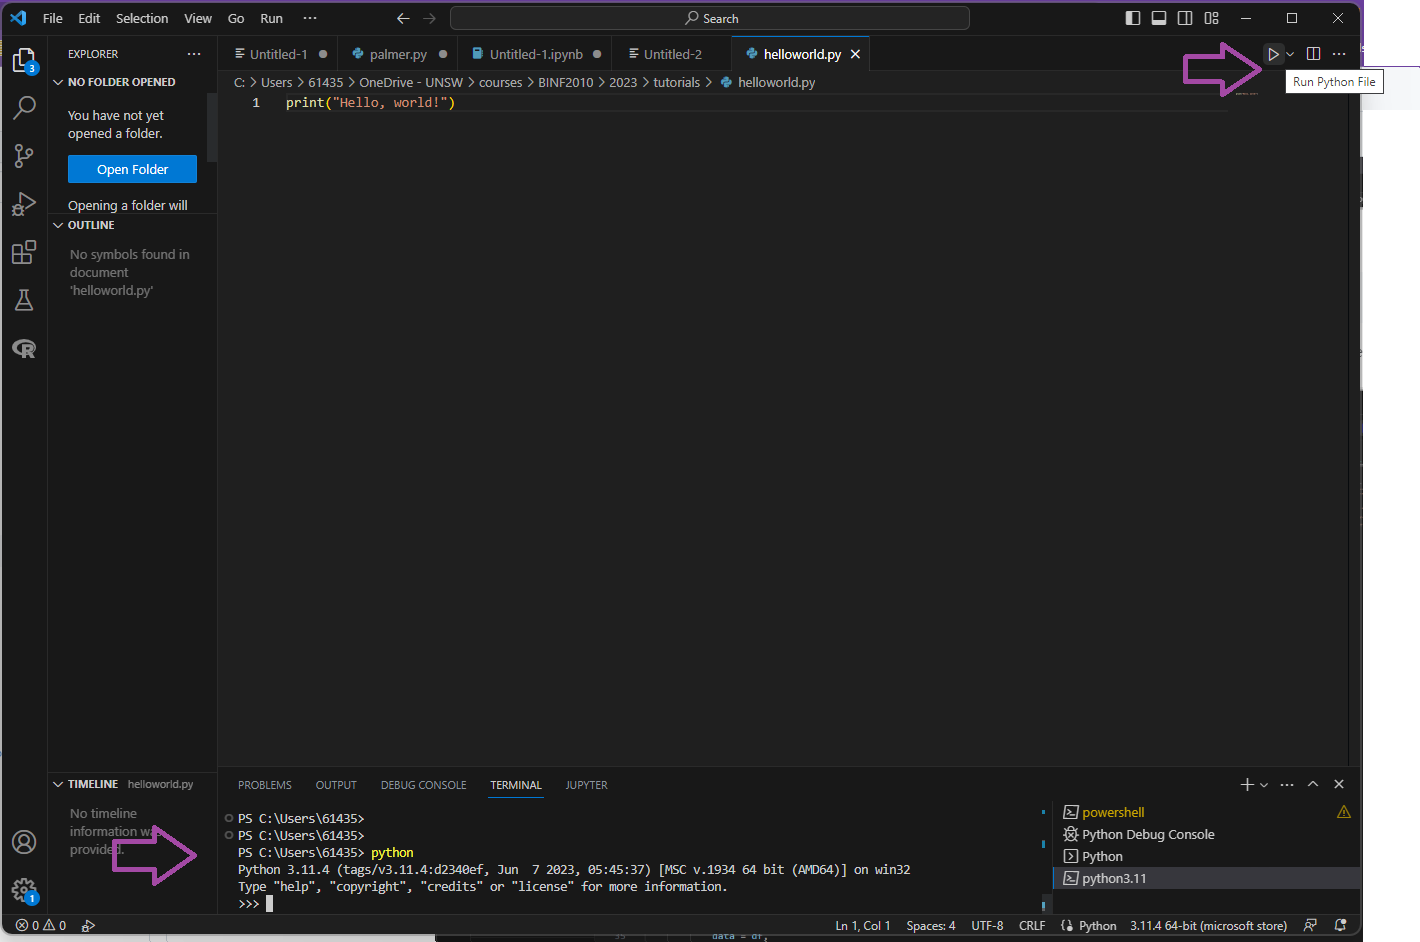Run the Python file using the play button
The image size is (1420, 942).
pyautogui.click(x=1272, y=53)
